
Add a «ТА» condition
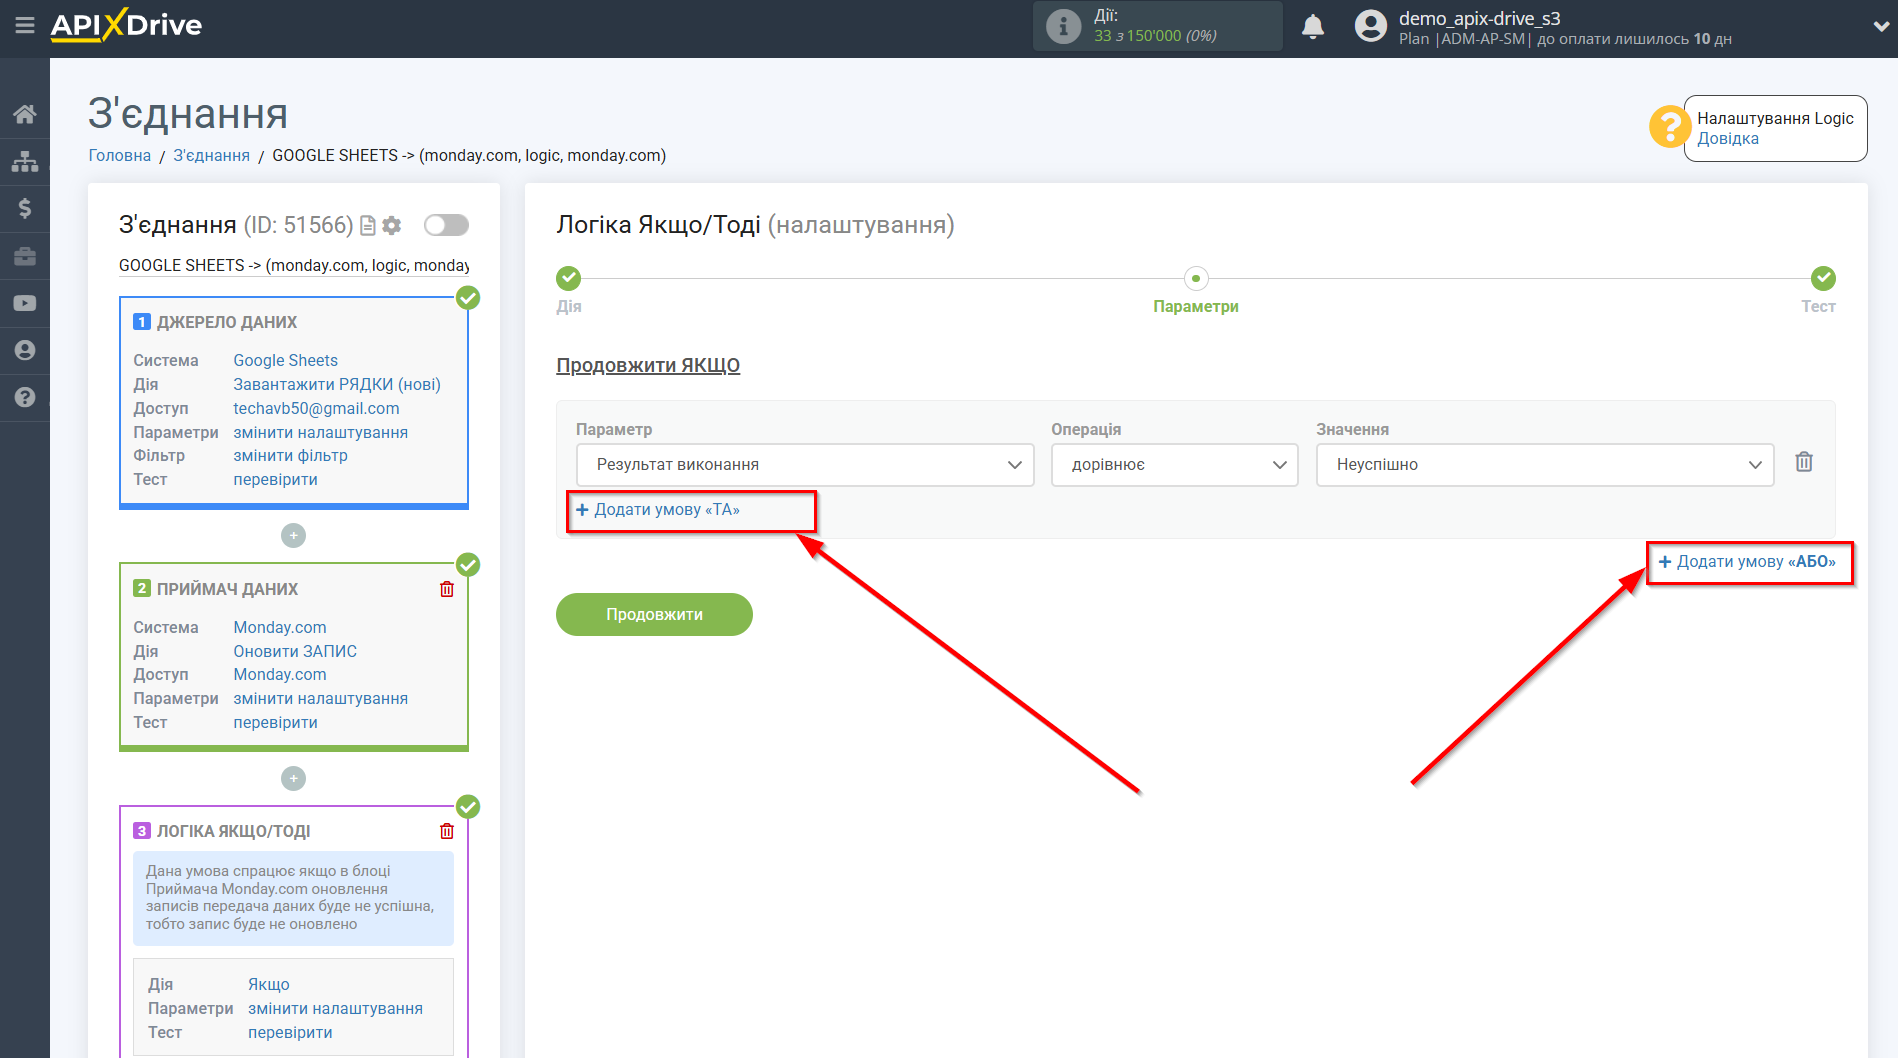pyautogui.click(x=658, y=510)
